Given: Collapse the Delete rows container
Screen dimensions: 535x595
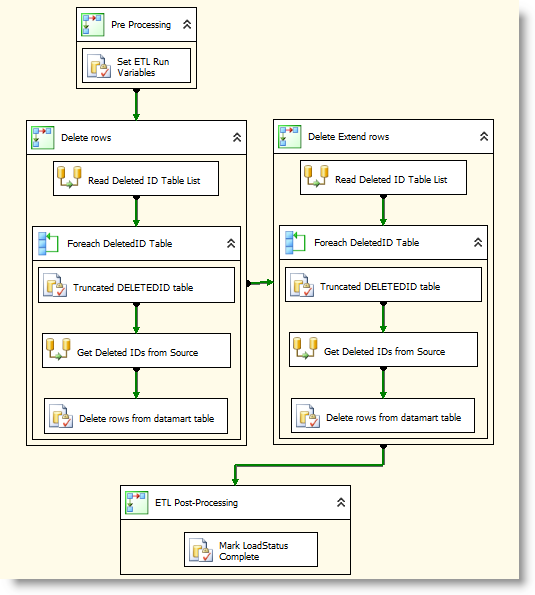Looking at the screenshot, I should [237, 138].
